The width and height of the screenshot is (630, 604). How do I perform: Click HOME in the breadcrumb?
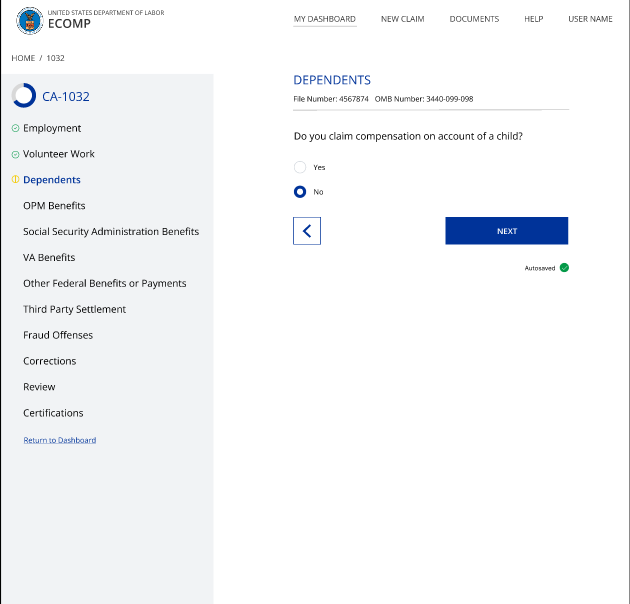click(23, 58)
